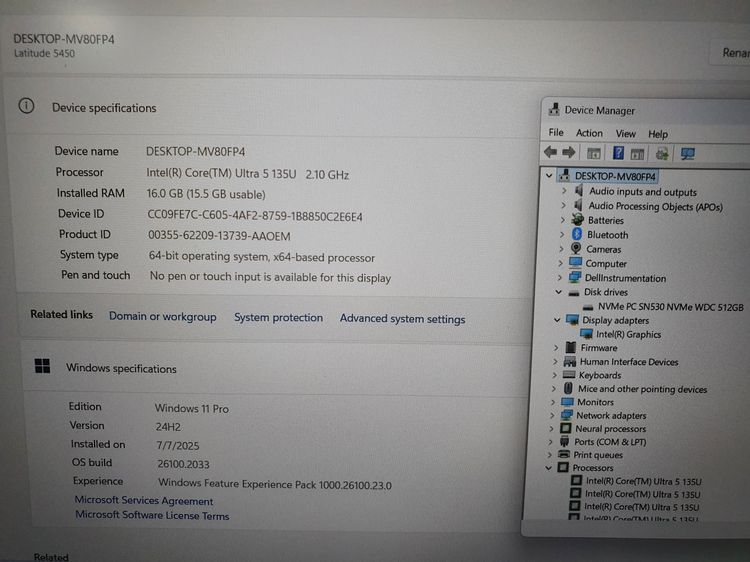Click the Monitors category icon

point(567,401)
